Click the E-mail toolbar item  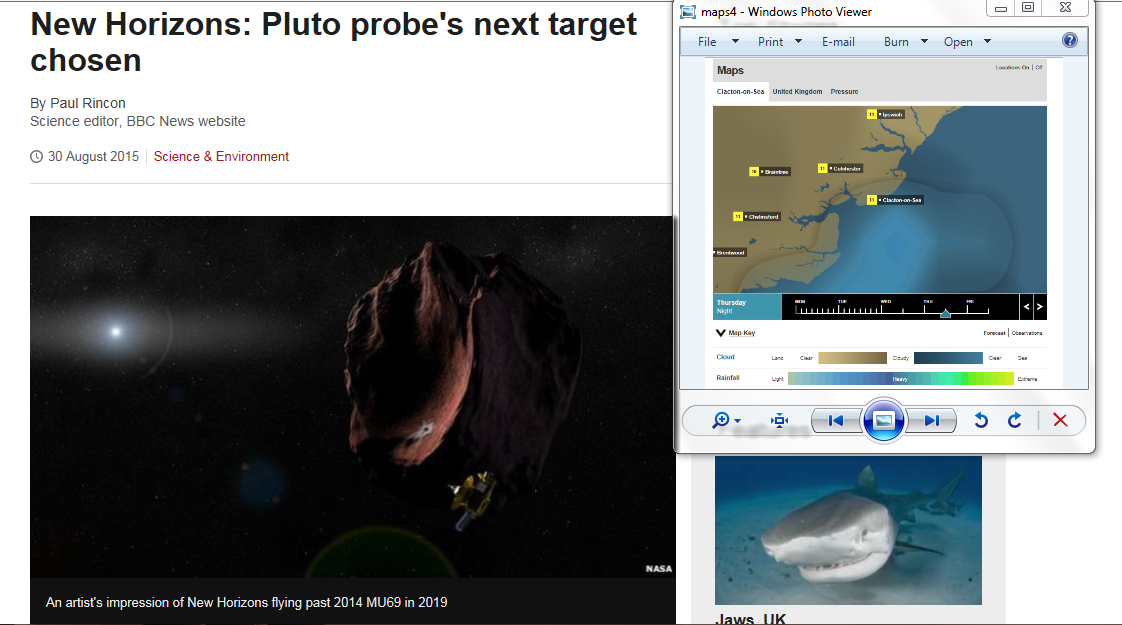[838, 42]
